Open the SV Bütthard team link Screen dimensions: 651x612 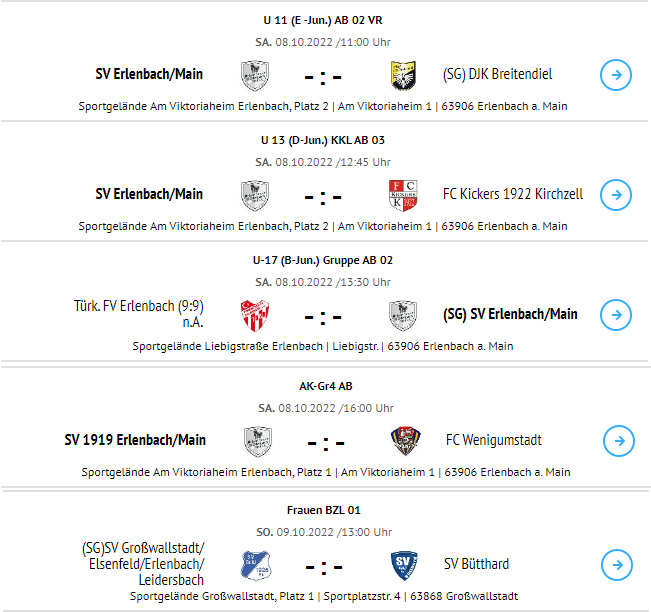(476, 564)
